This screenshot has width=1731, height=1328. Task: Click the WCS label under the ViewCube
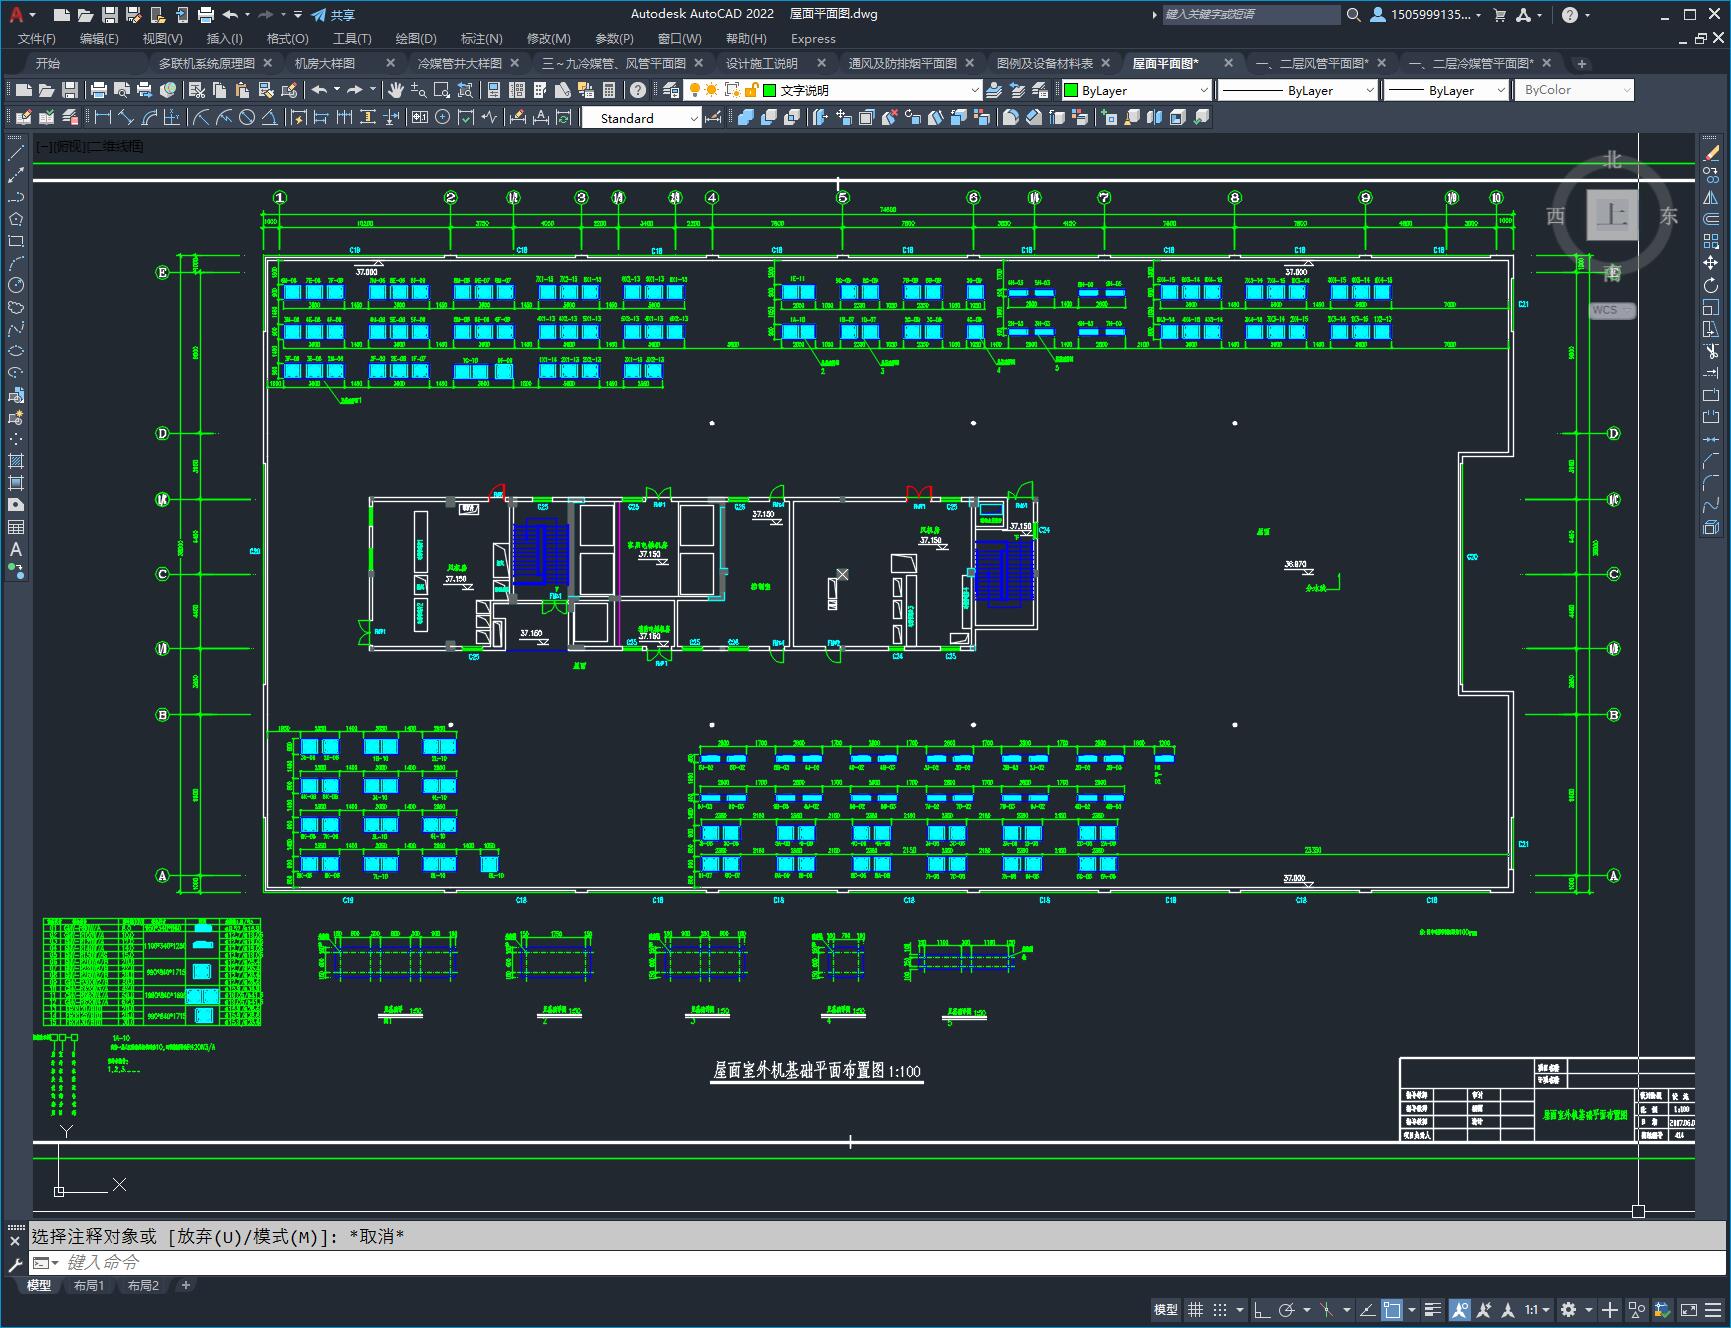click(1611, 310)
